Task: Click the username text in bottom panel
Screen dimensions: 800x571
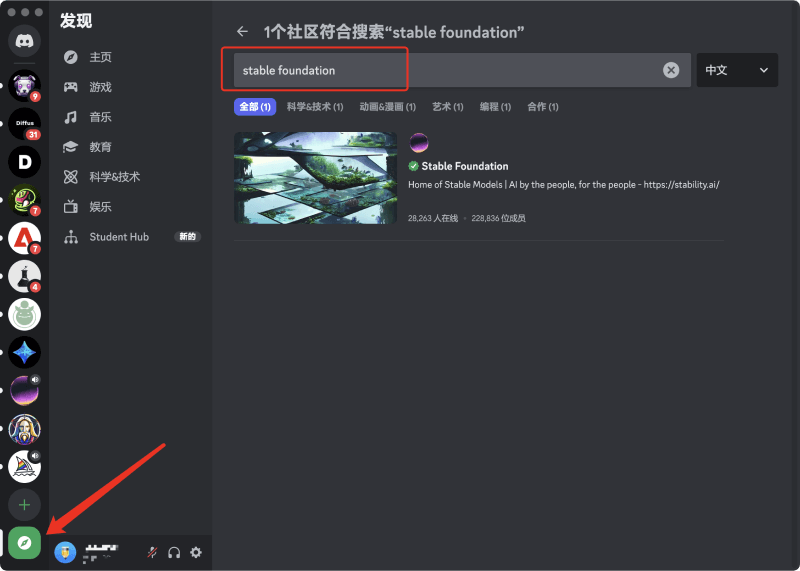Action: (x=102, y=548)
